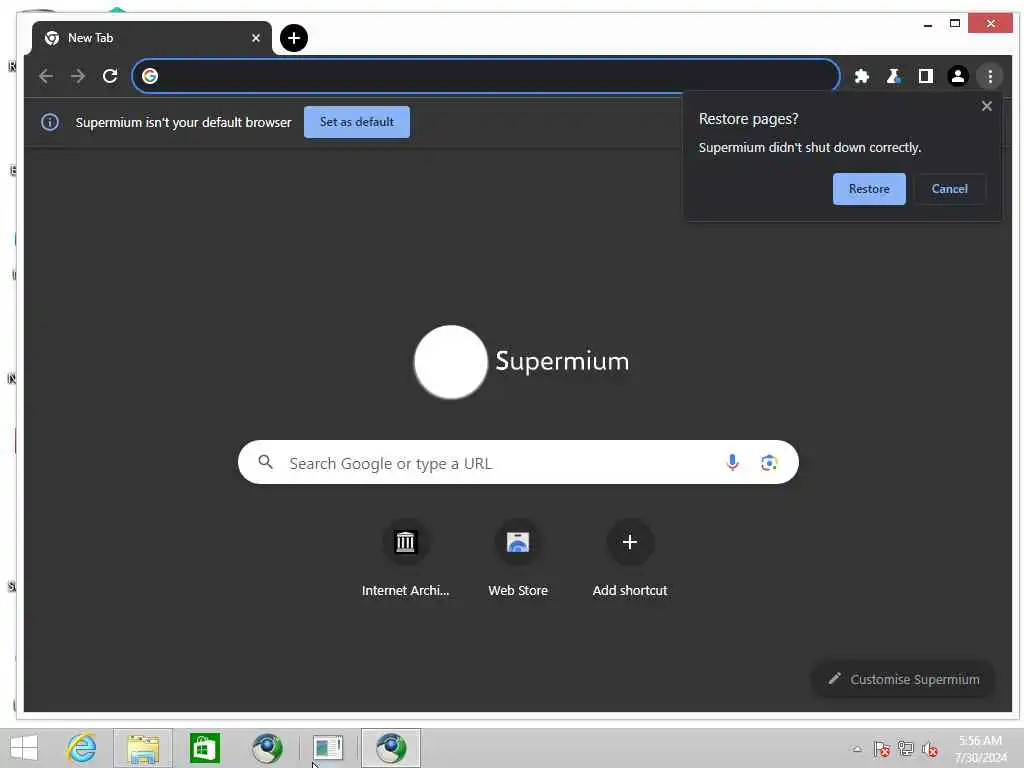Image resolution: width=1024 pixels, height=768 pixels.
Task: Launch Internet Explorer from taskbar
Action: [x=82, y=748]
